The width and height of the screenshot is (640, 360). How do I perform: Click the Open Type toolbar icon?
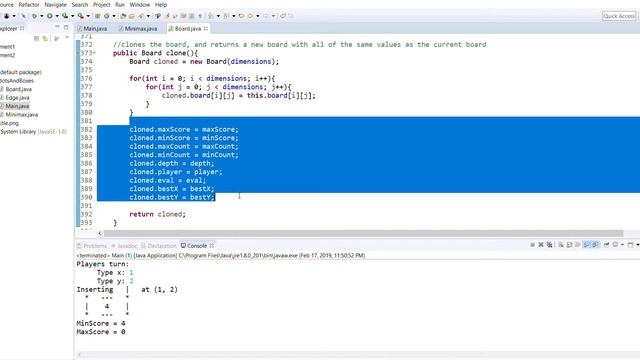pyautogui.click(x=122, y=16)
